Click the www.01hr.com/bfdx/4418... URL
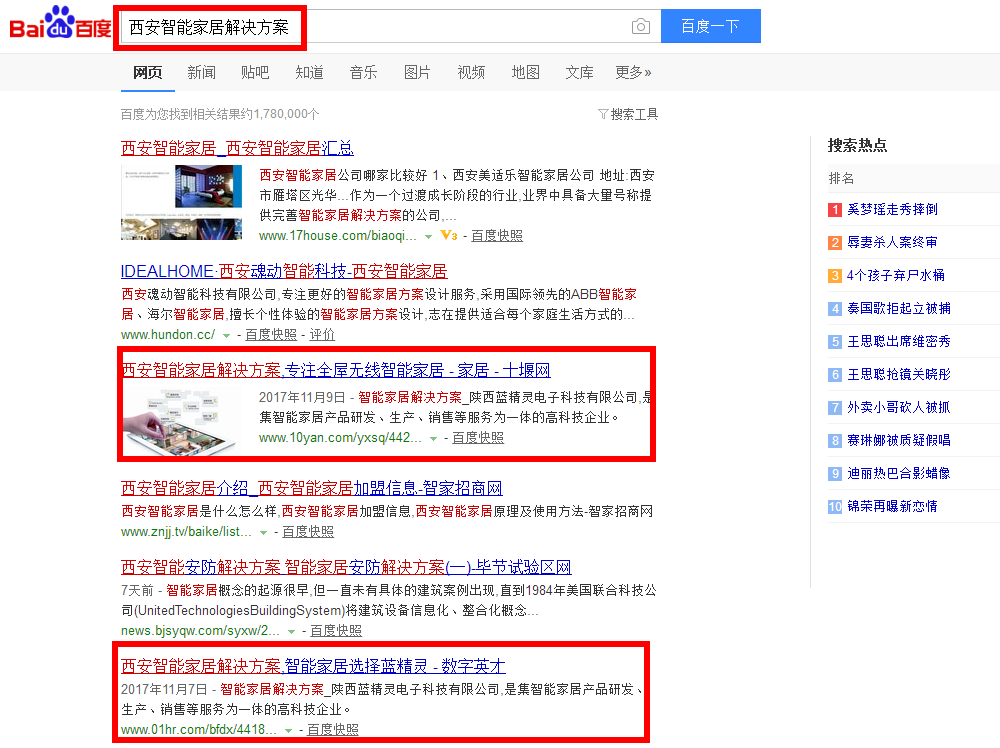Image resolution: width=1000 pixels, height=748 pixels. 200,730
